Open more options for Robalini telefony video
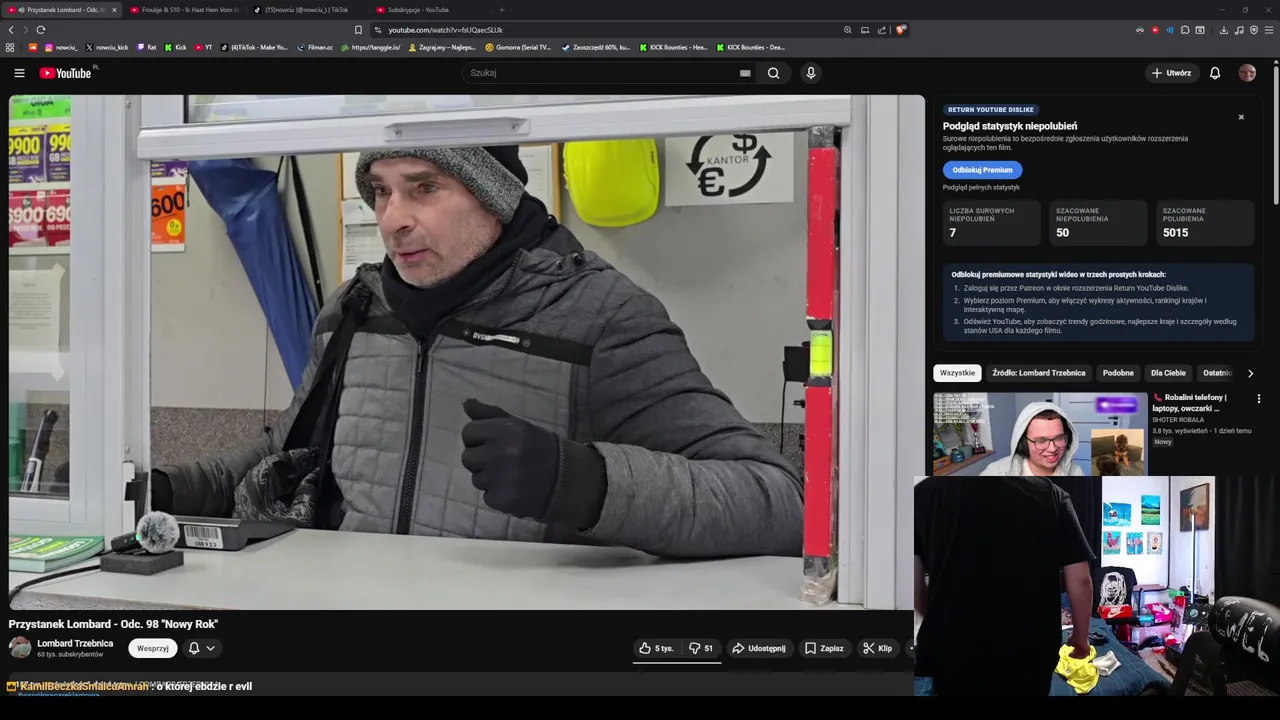The height and width of the screenshot is (720, 1280). [1259, 398]
